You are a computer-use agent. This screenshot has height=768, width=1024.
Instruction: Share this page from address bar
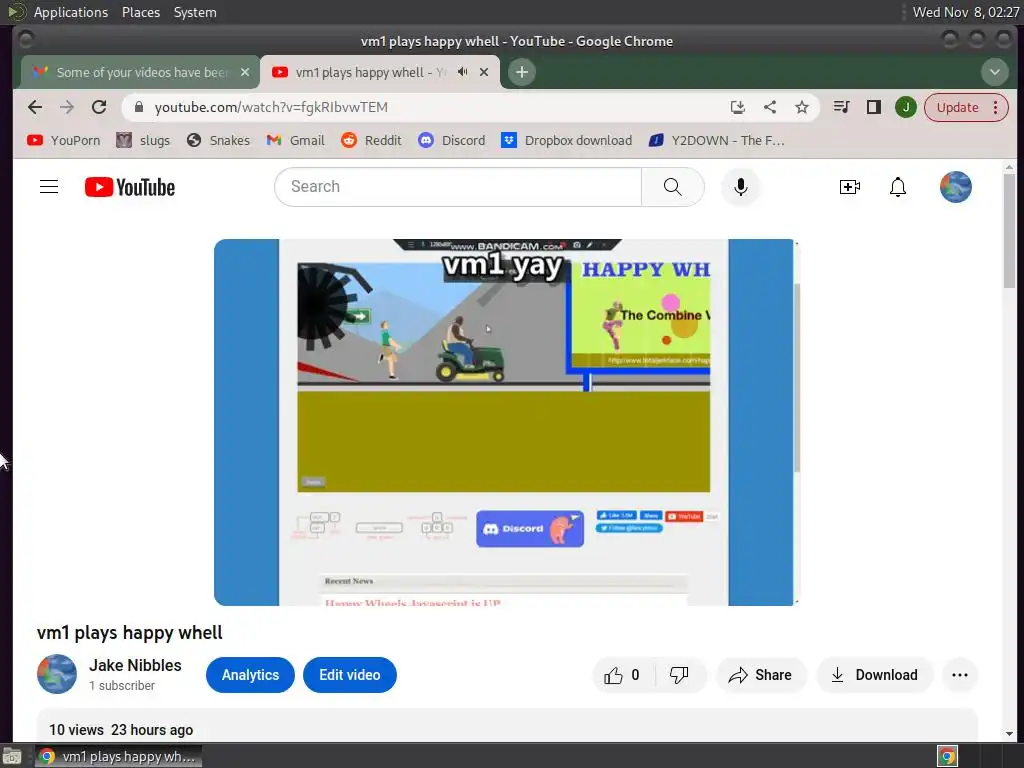770,107
